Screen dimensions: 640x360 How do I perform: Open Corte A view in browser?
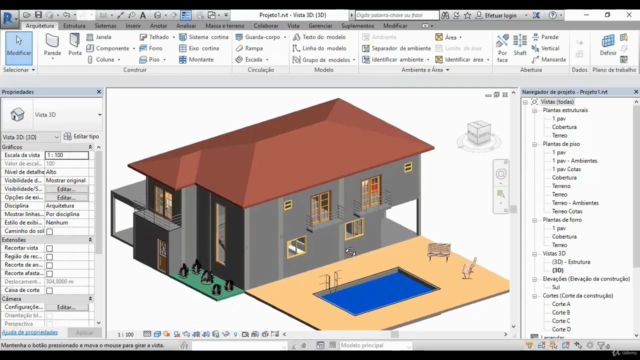tap(561, 304)
